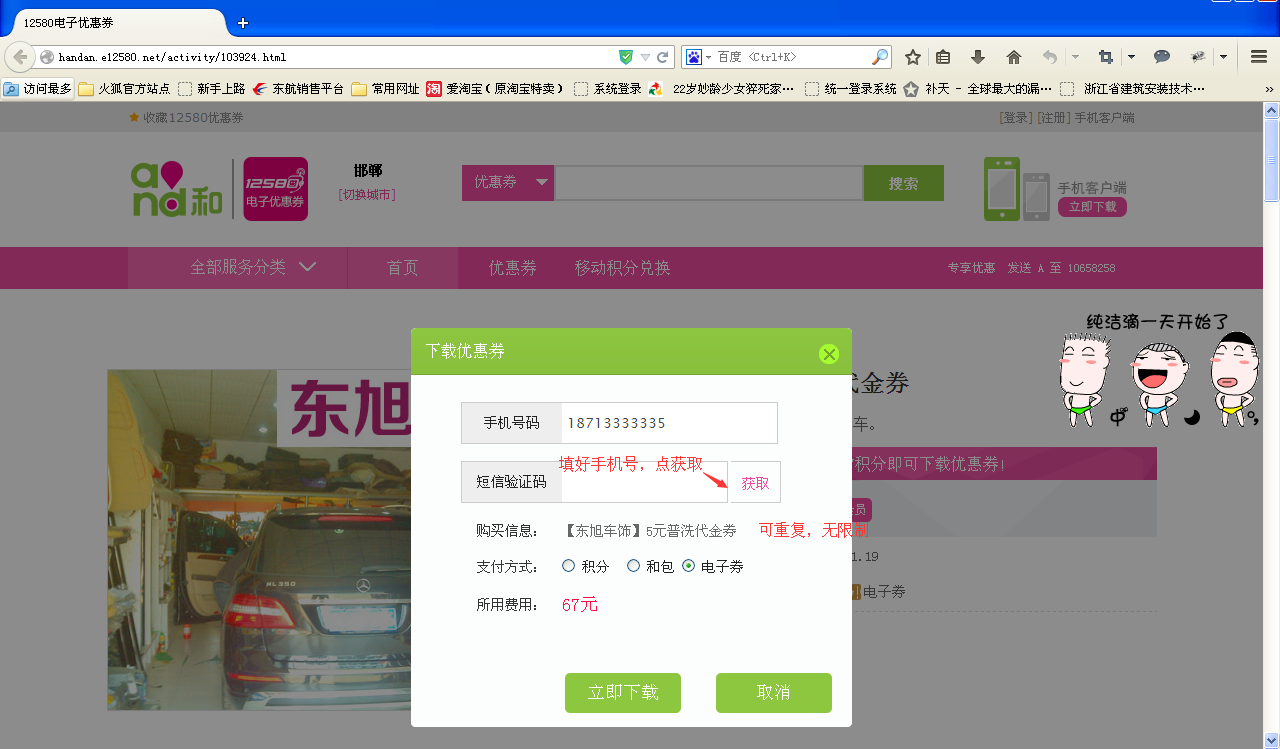
Task: Click 获取 to request SMS code
Action: (755, 482)
